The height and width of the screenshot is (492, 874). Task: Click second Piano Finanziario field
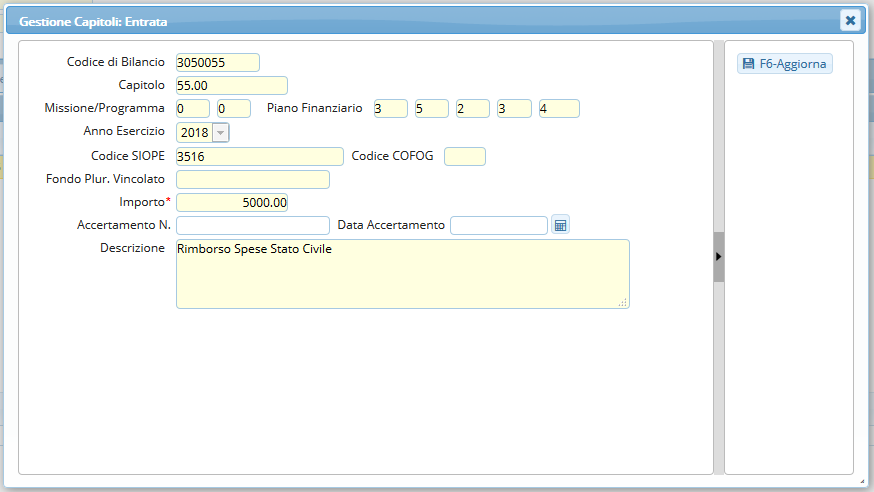tap(431, 108)
